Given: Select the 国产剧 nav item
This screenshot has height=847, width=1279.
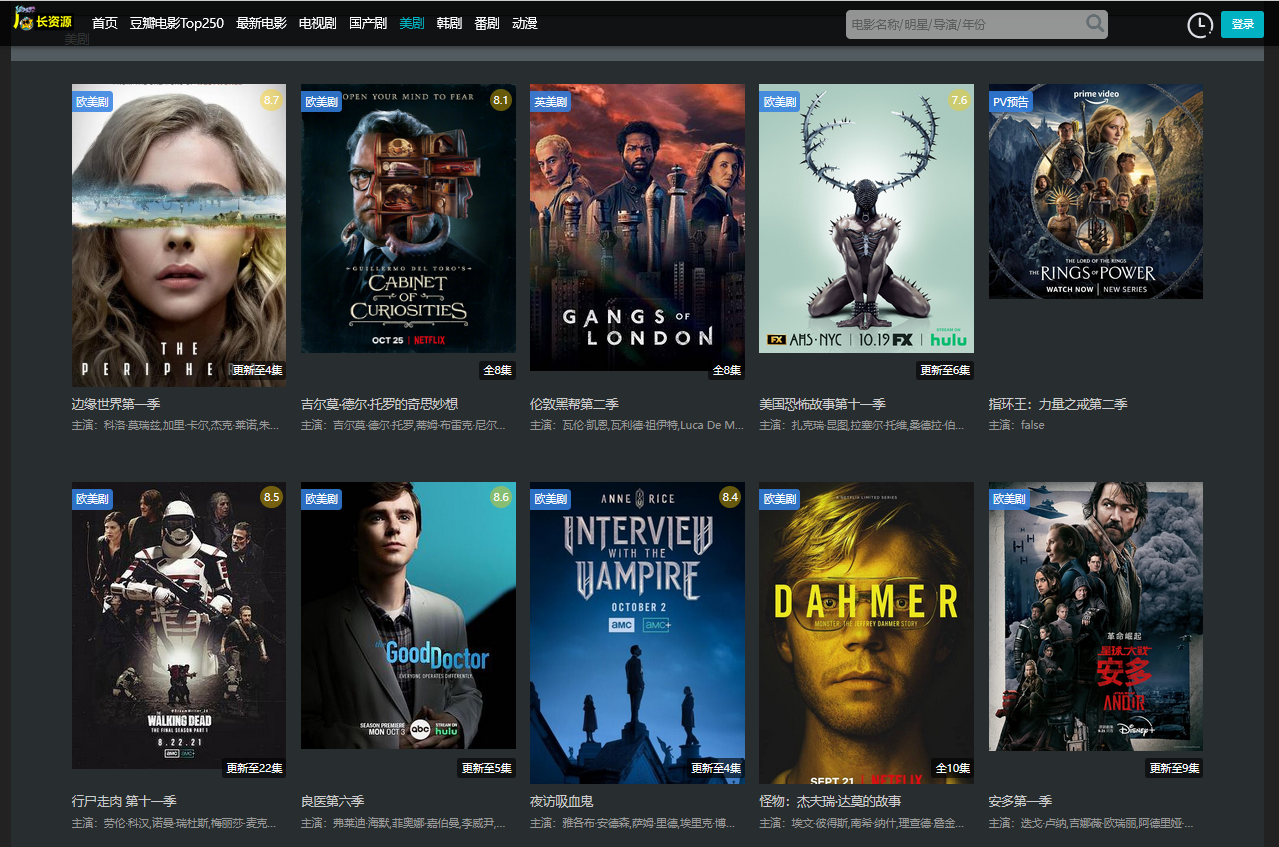Looking at the screenshot, I should (367, 23).
